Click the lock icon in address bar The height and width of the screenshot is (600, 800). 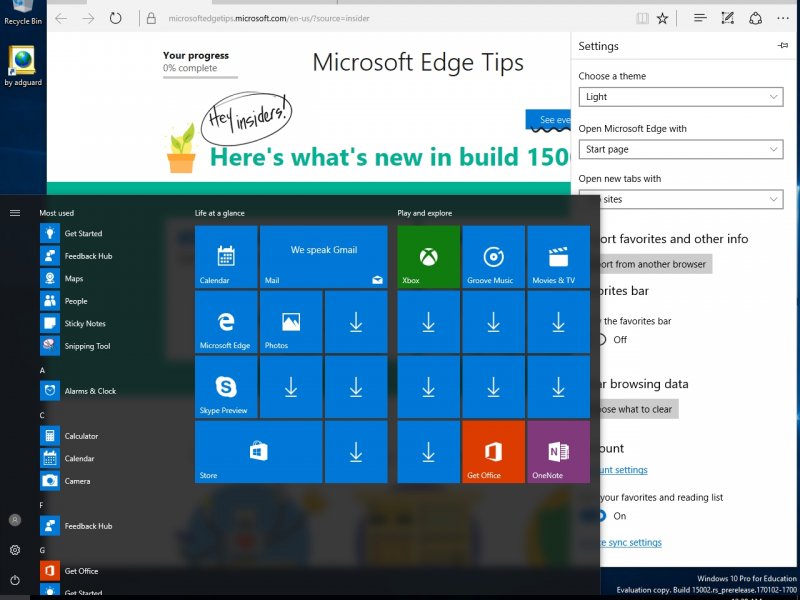tap(151, 18)
